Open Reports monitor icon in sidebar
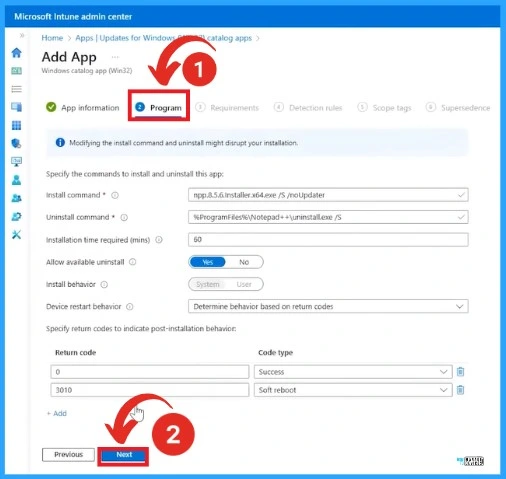Viewport: 506px width, 479px height. 16,162
